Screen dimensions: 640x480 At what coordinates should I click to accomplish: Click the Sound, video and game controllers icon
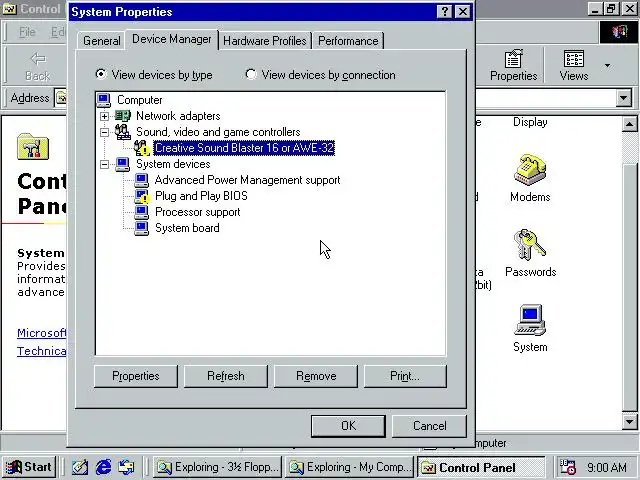pos(122,132)
